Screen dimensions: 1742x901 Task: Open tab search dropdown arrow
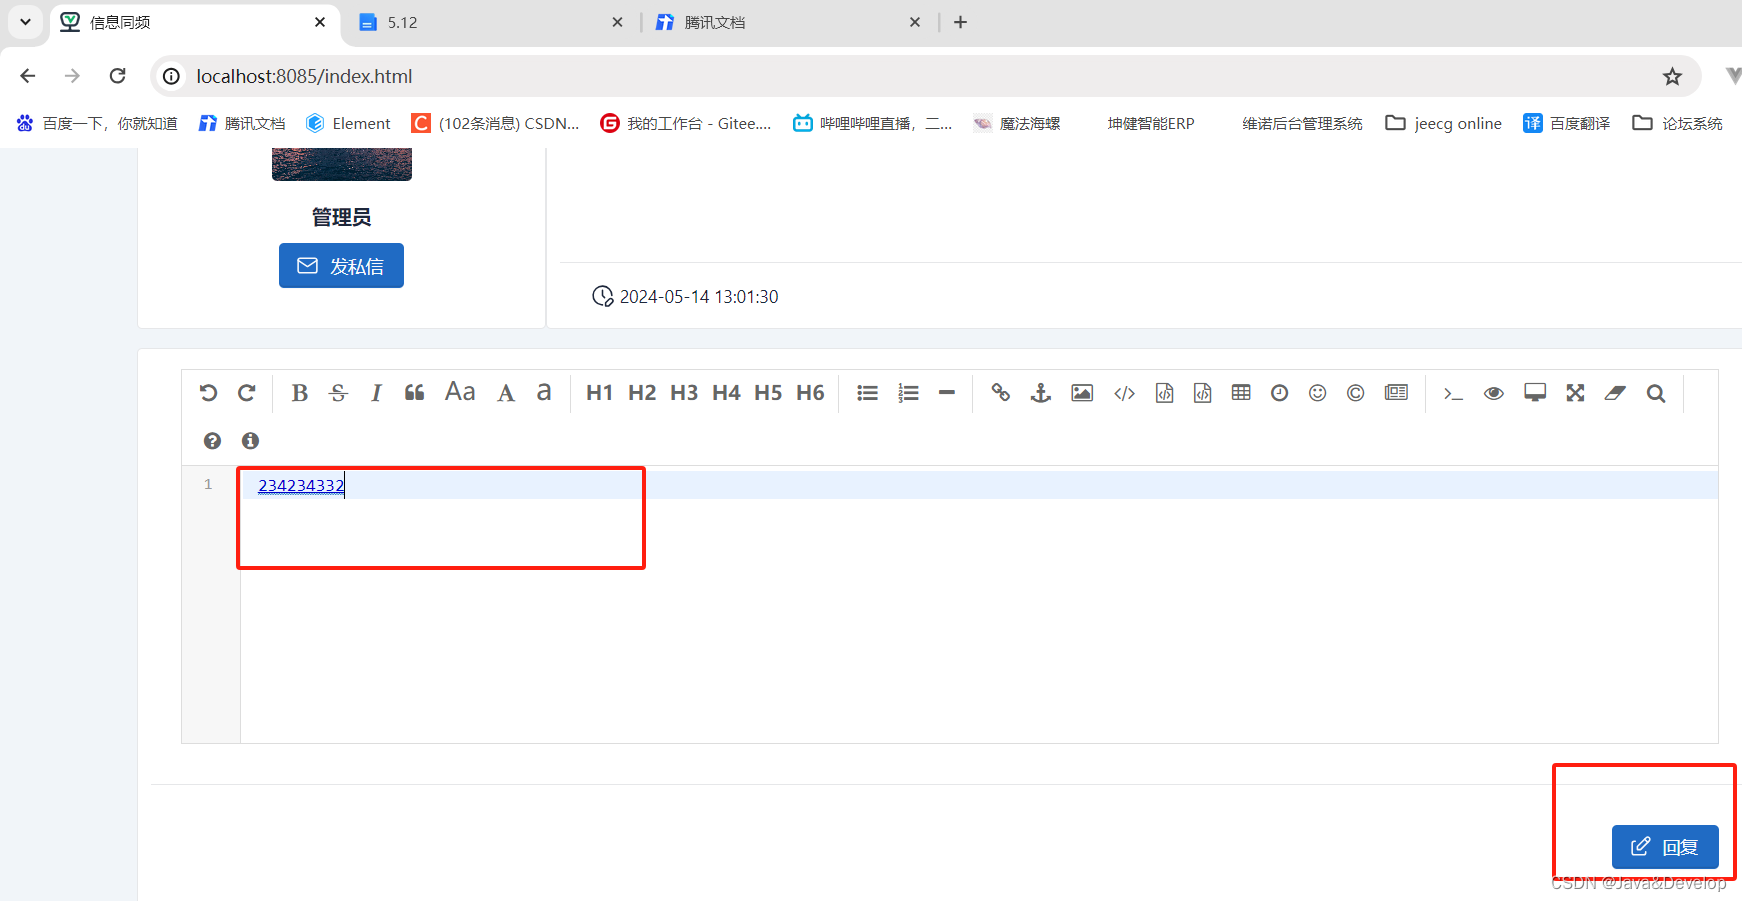25,22
